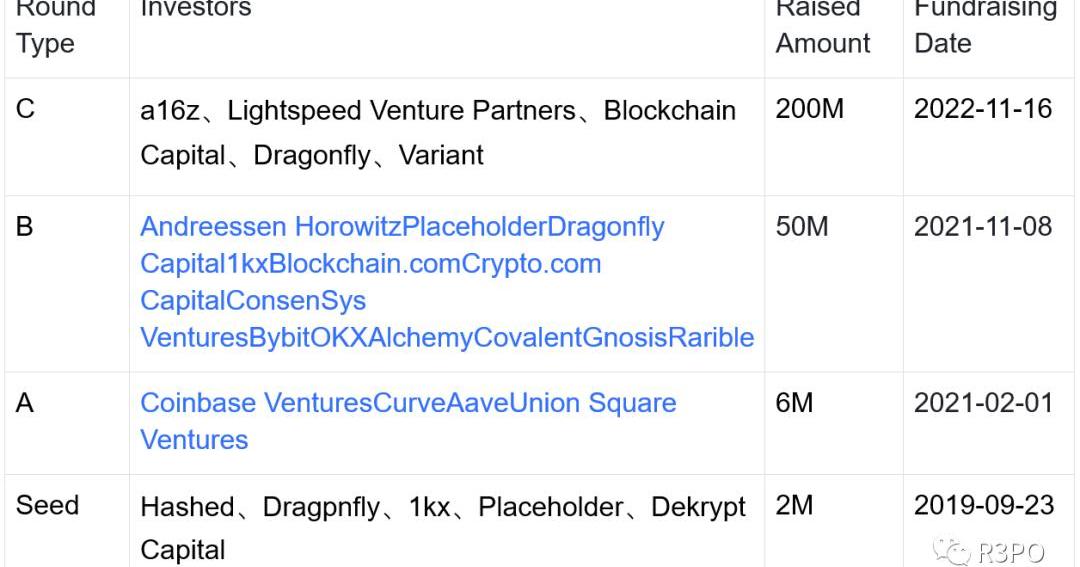This screenshot has height=567, width=1080.
Task: Click the Fundraising Date column header
Action: click(985, 26)
